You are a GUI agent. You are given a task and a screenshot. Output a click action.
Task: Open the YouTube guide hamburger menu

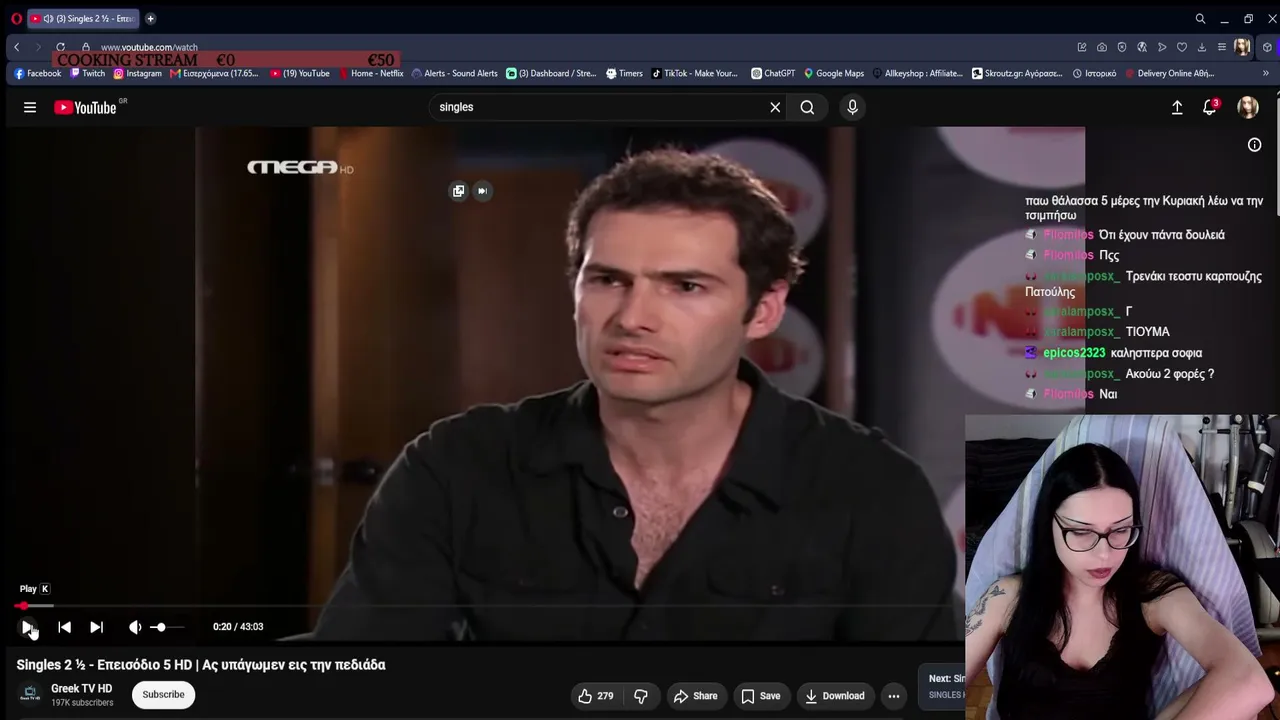pos(30,107)
